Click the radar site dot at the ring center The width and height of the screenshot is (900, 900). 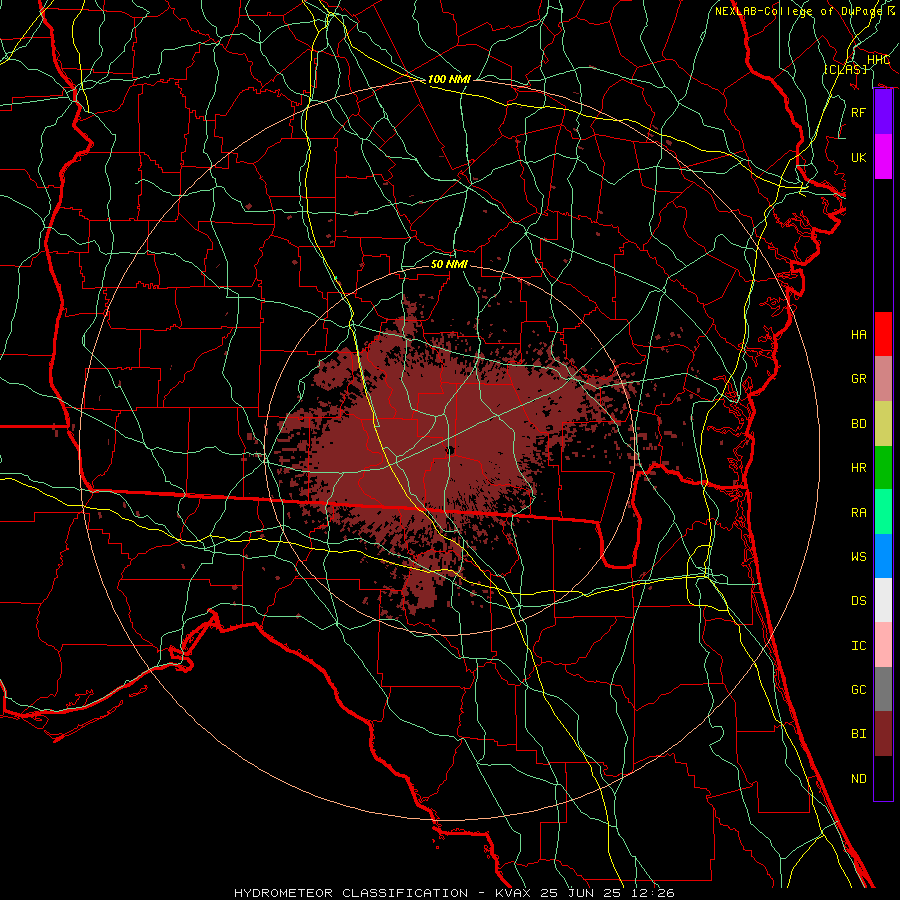[451, 450]
